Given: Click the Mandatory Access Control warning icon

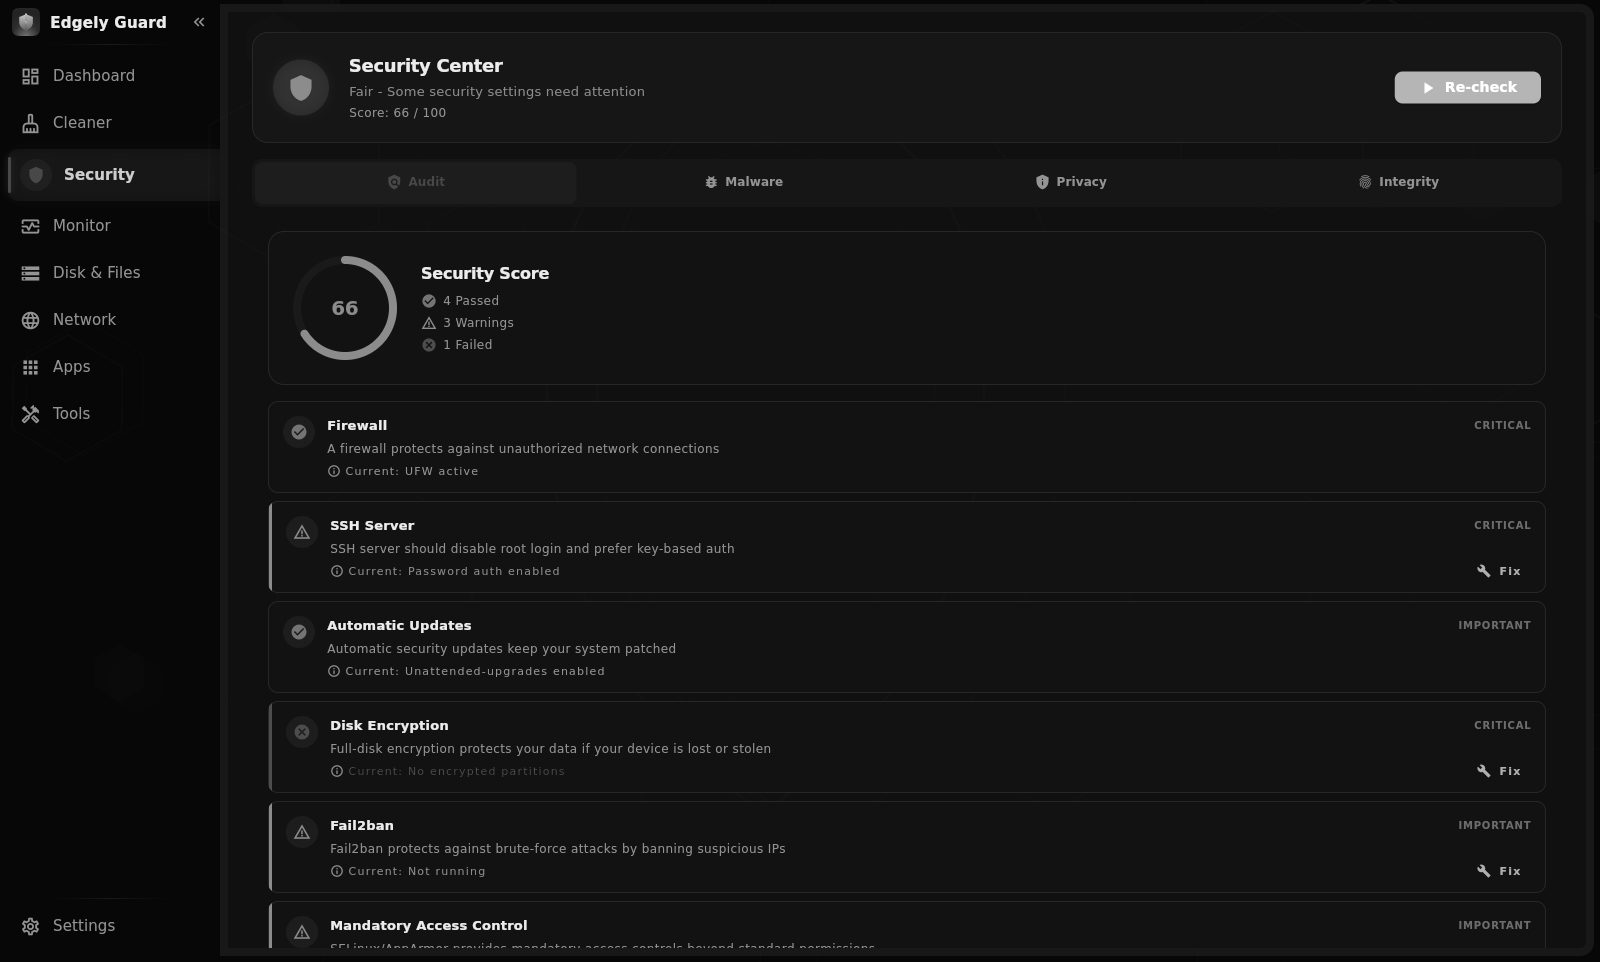Looking at the screenshot, I should [x=301, y=932].
